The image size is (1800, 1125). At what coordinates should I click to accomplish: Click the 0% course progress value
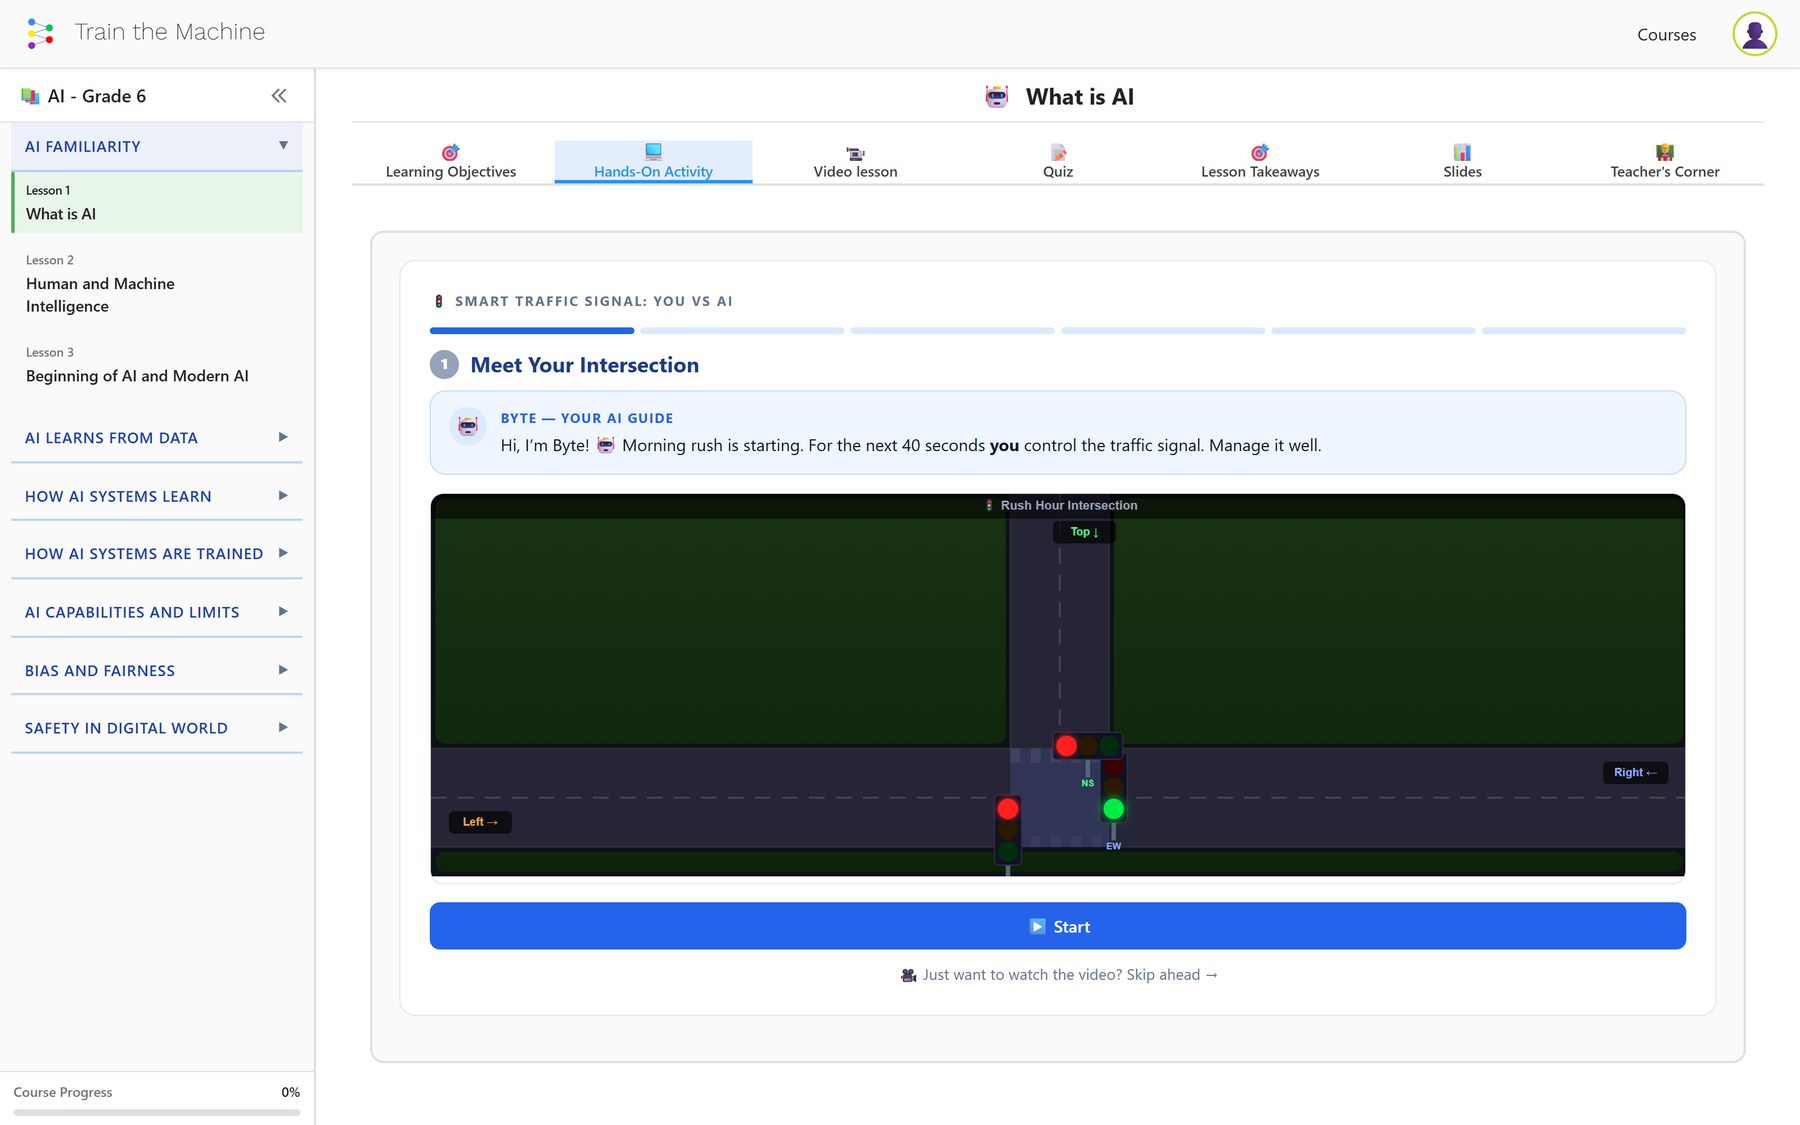tap(290, 1092)
